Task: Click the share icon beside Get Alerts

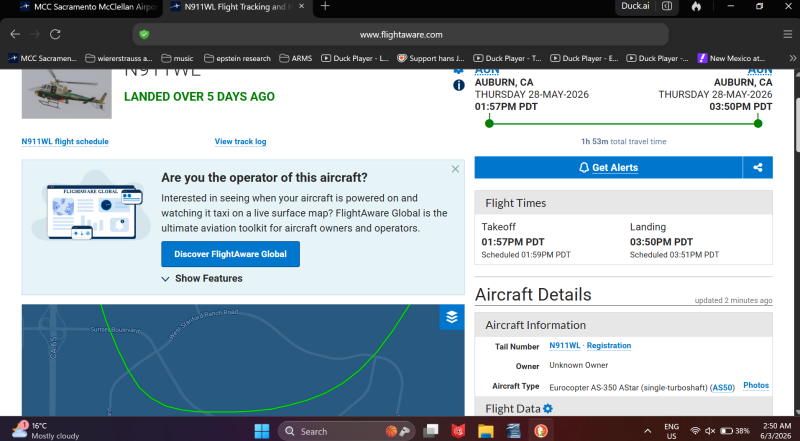Action: [758, 167]
